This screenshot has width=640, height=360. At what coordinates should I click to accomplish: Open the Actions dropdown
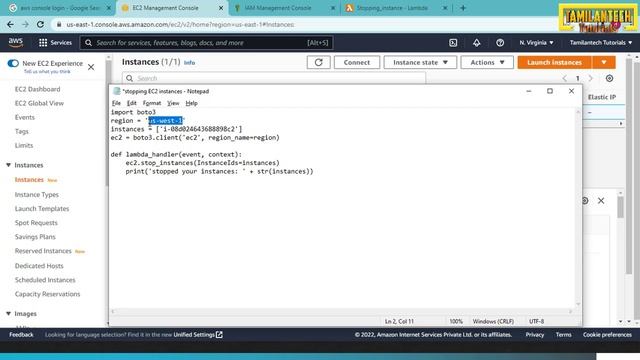pyautogui.click(x=487, y=62)
